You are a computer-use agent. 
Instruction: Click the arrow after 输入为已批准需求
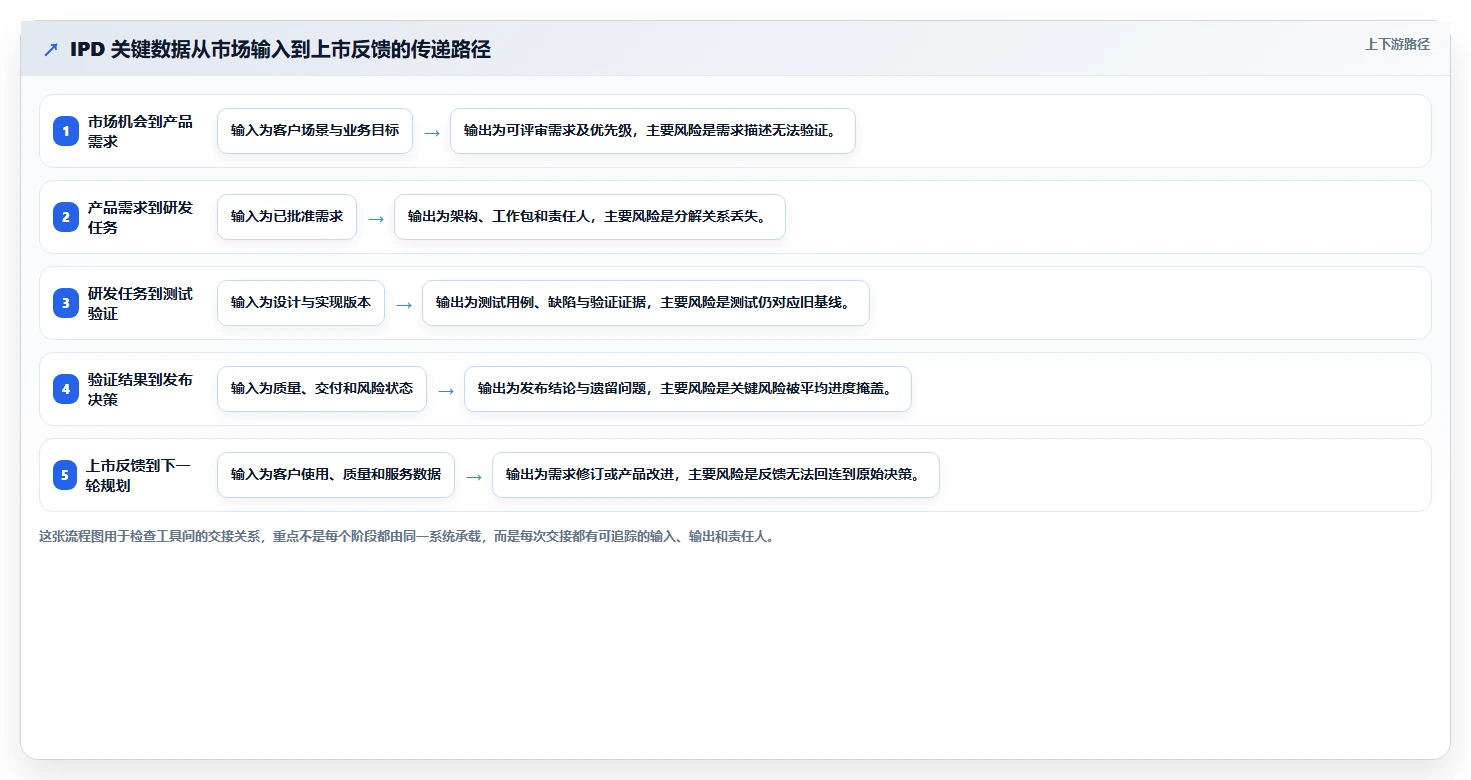(x=376, y=218)
